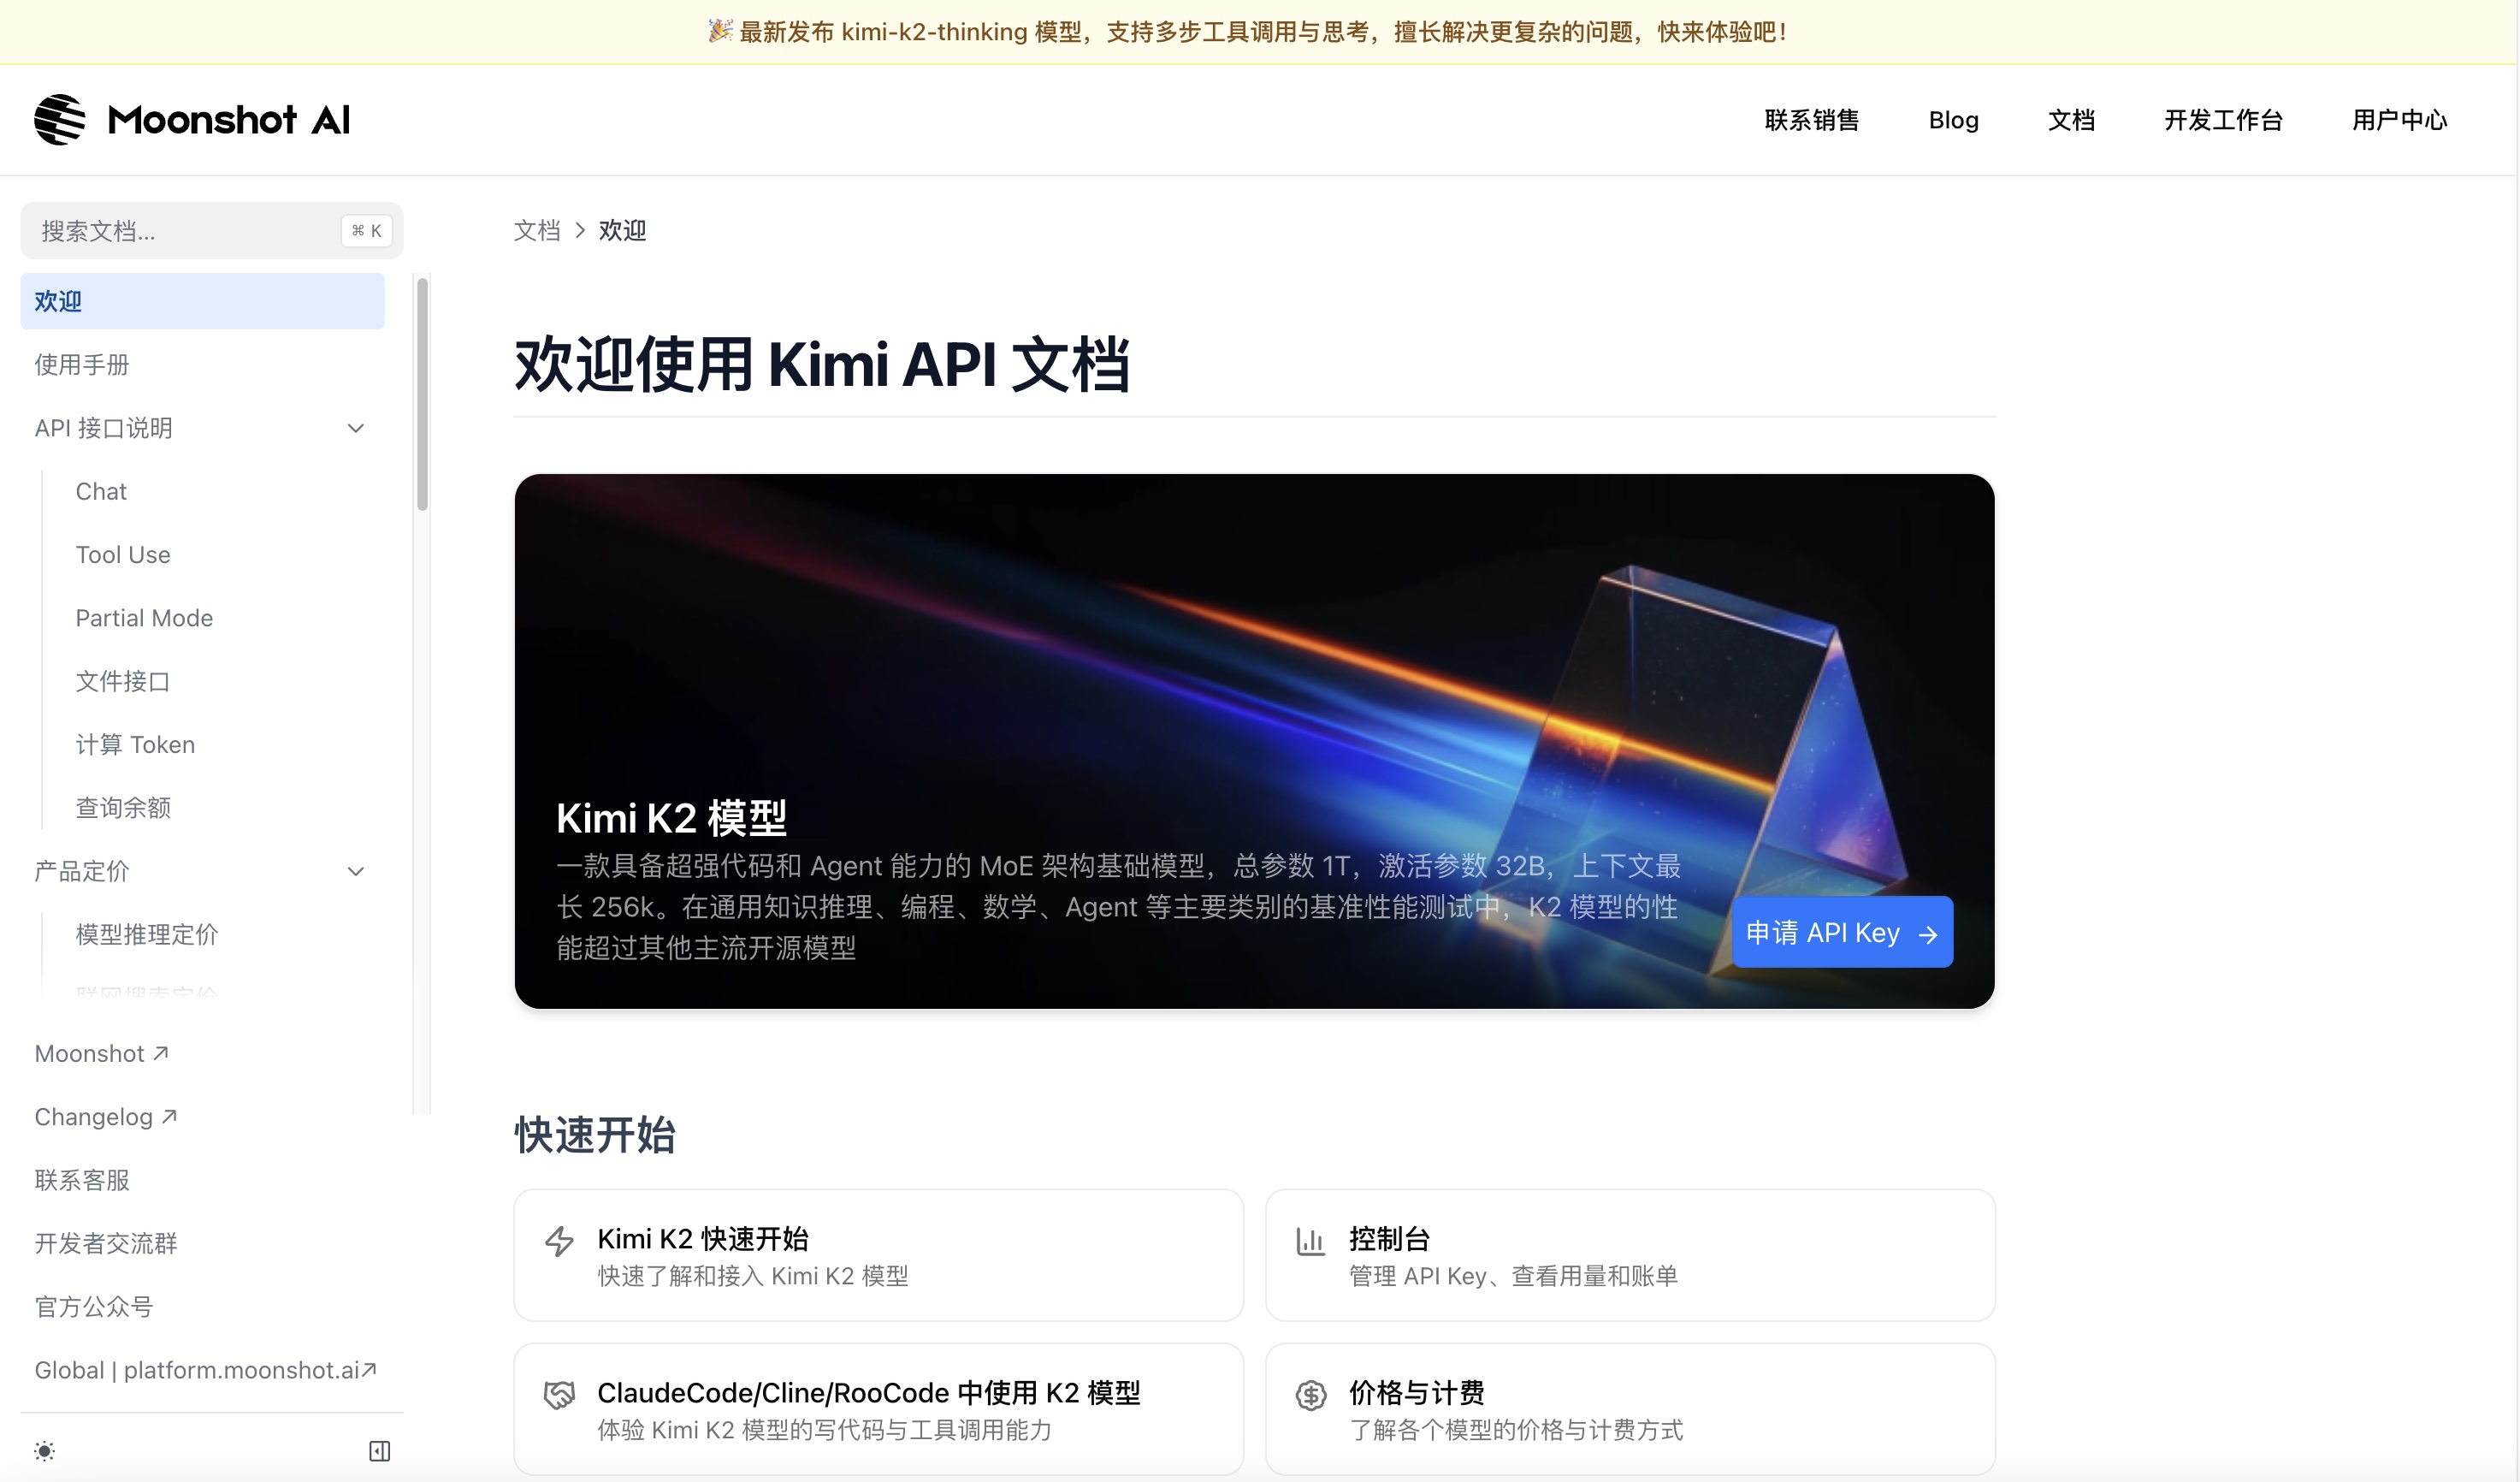The width and height of the screenshot is (2520, 1482).
Task: Click the arrow on 申请 API Key button
Action: pyautogui.click(x=1928, y=932)
